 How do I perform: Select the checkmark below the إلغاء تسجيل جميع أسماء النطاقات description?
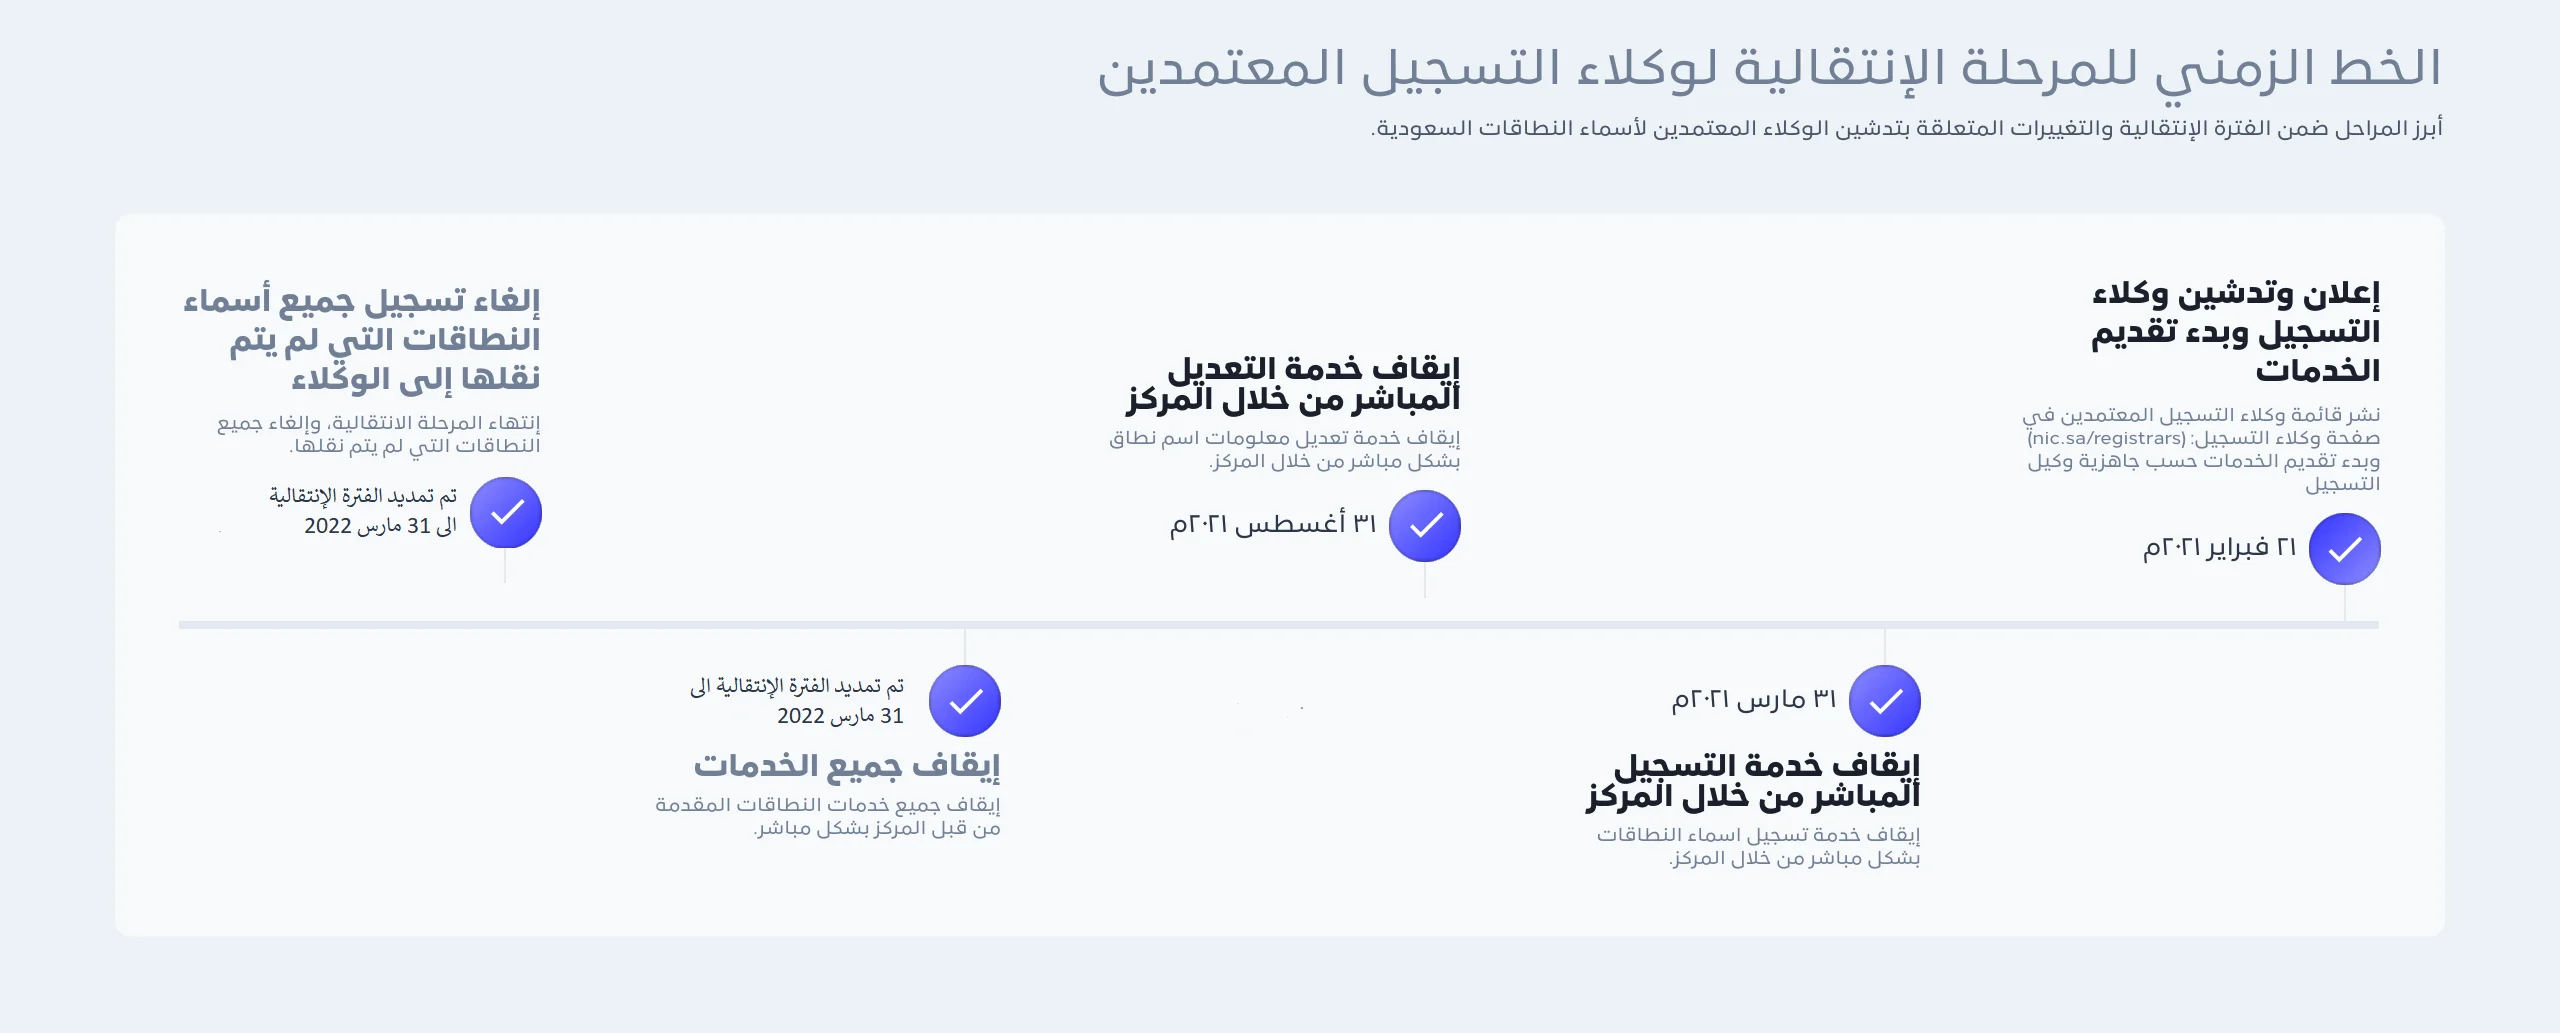[506, 513]
